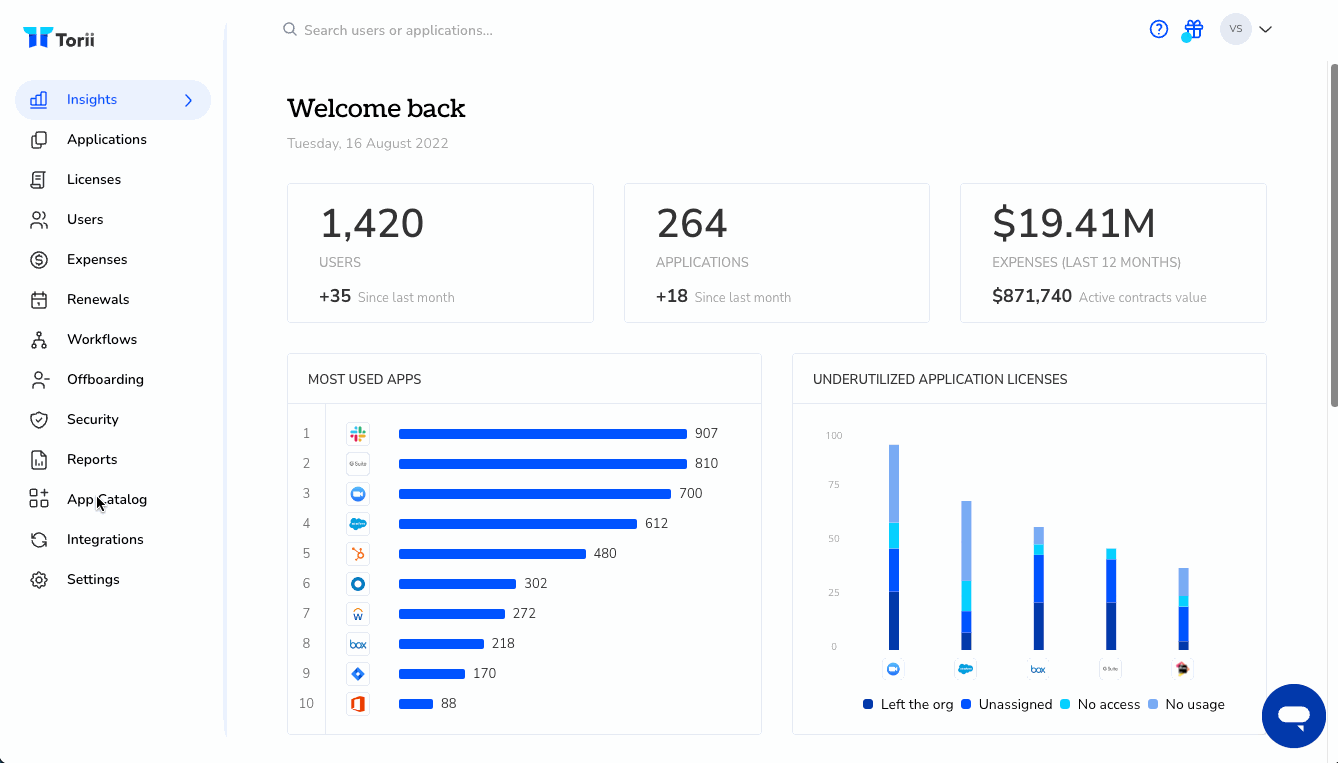Click the VS user avatar
This screenshot has width=1338, height=763.
pyautogui.click(x=1236, y=29)
